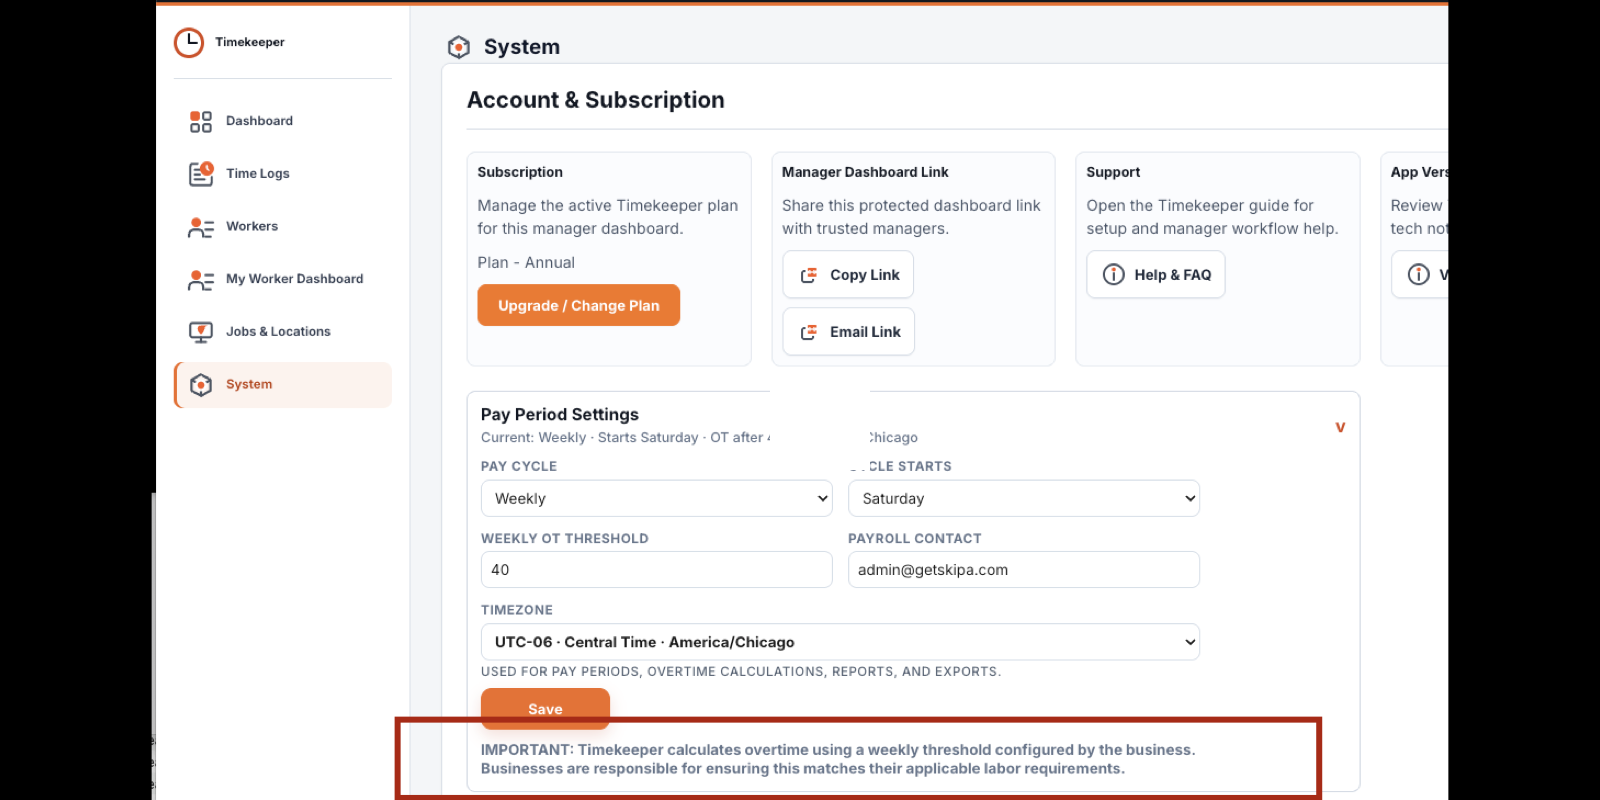Open Help & FAQ
Screen dimensions: 1600x800
click(1156, 275)
